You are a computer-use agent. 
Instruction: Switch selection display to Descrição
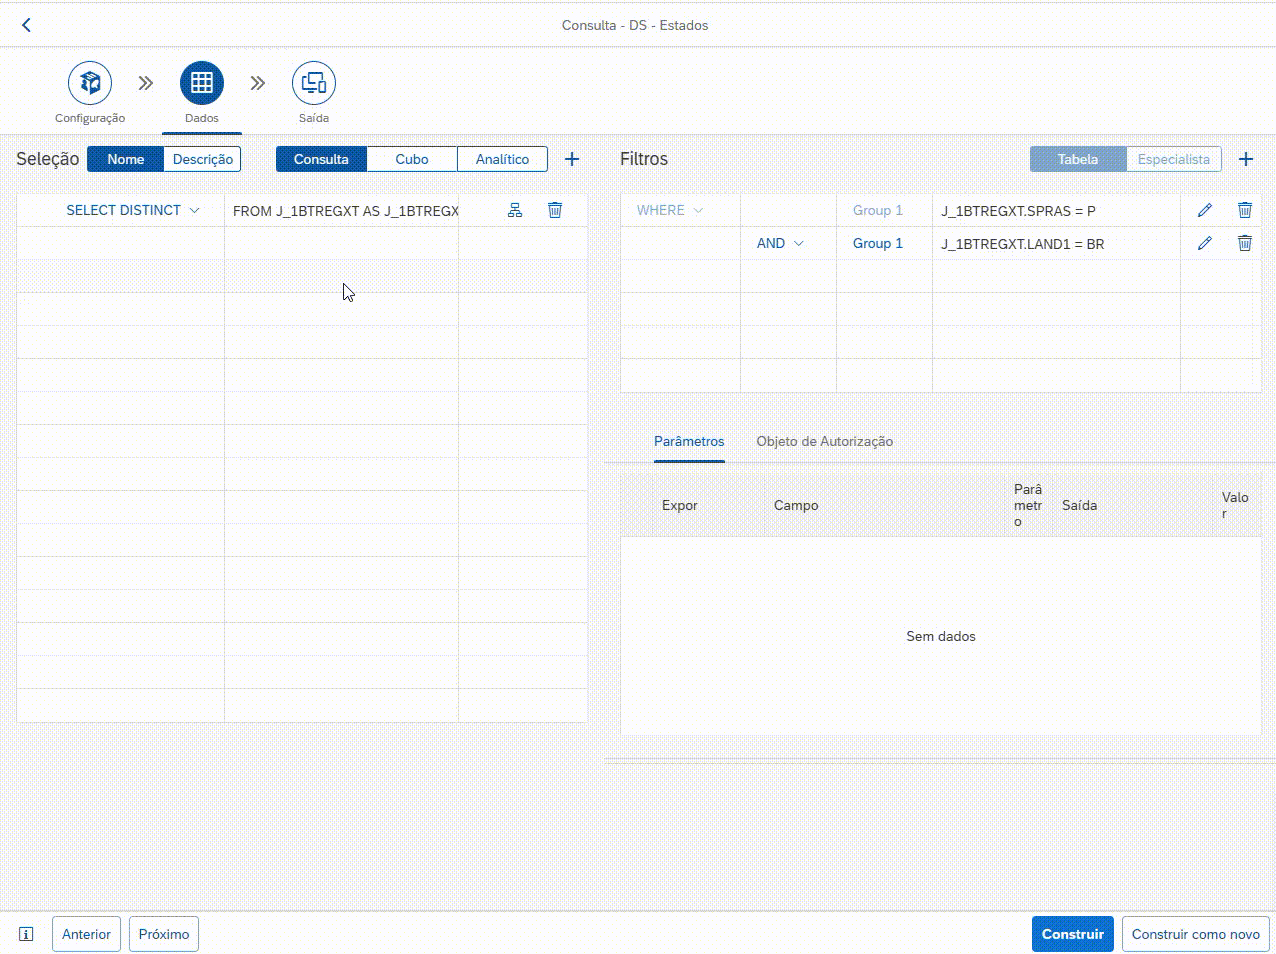[x=202, y=159]
